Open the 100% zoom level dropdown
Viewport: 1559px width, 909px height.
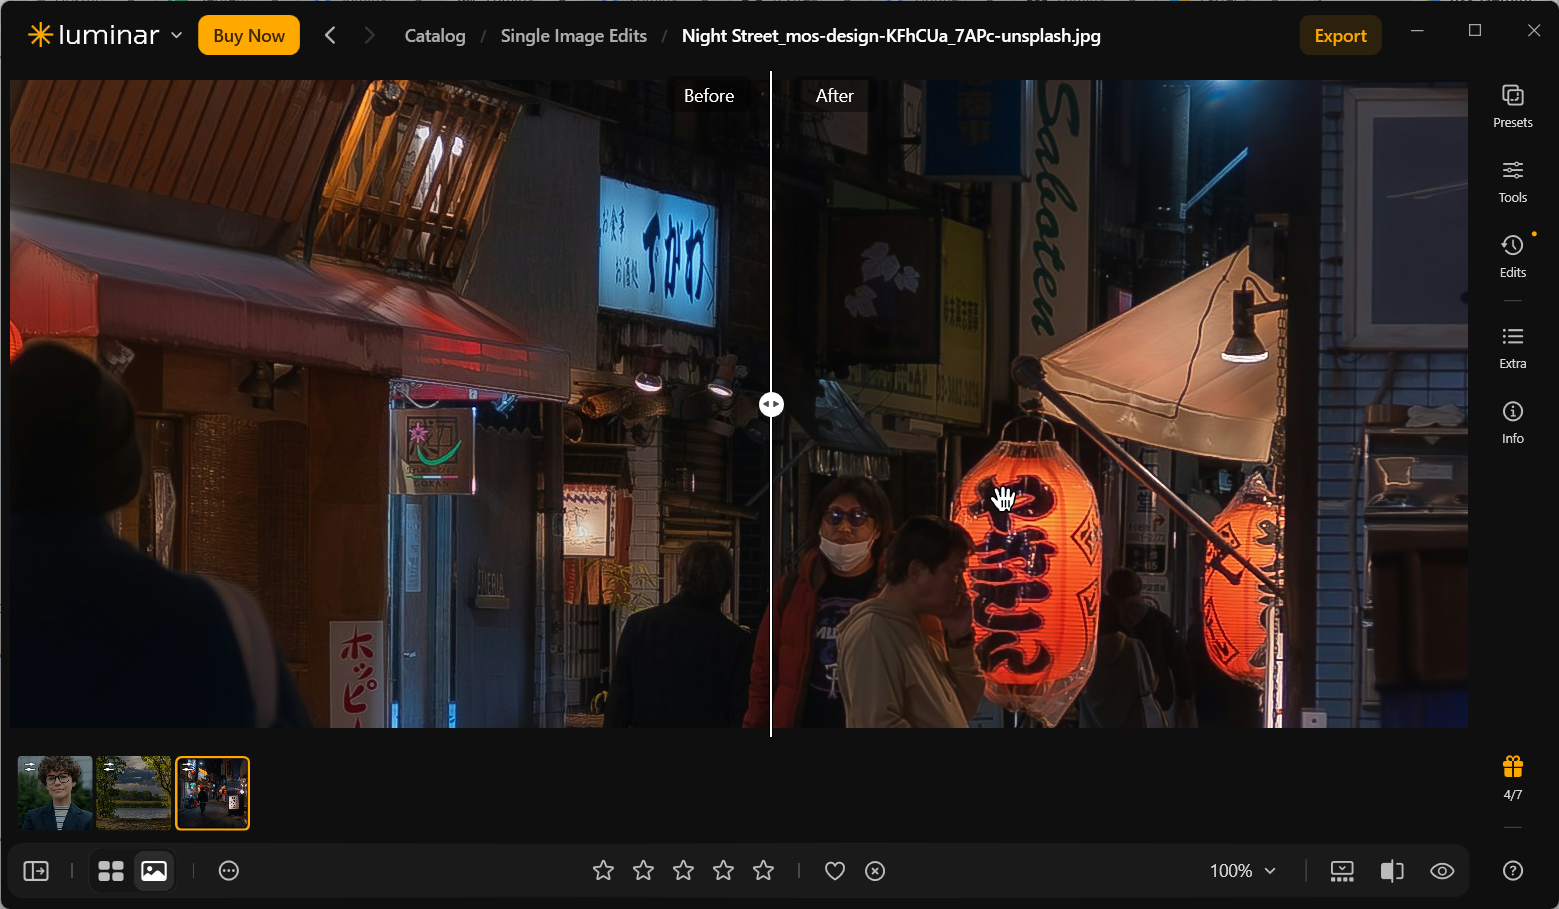point(1243,871)
